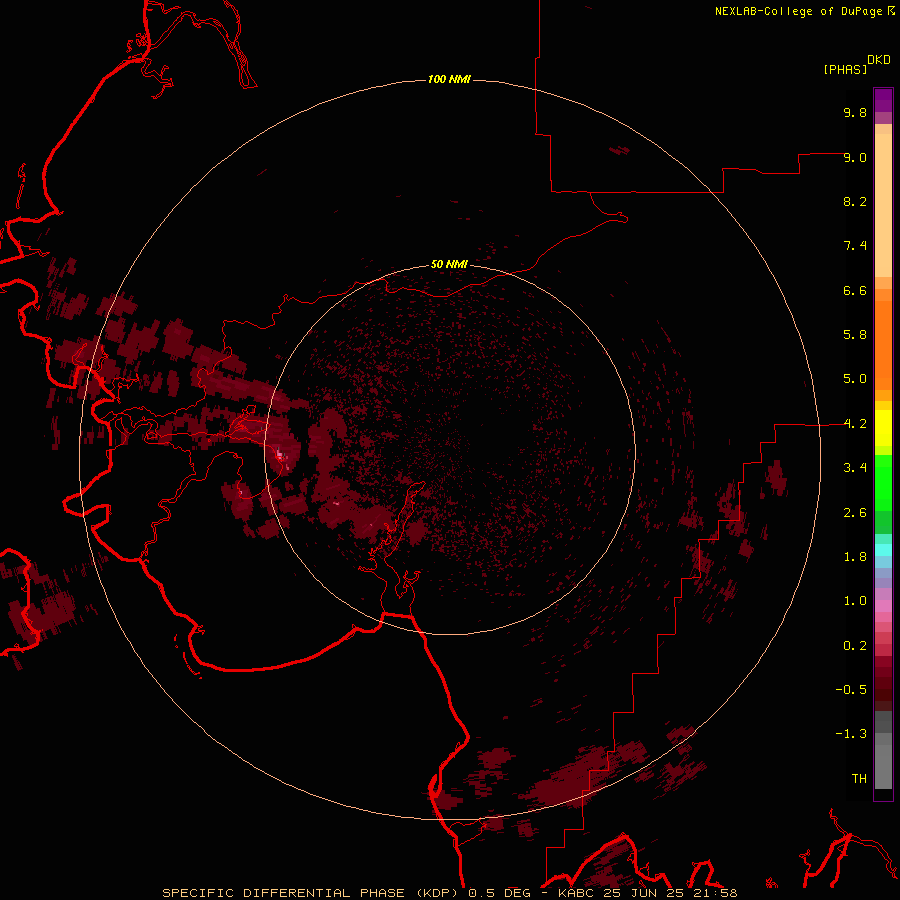Click the 3.4 legend value
Viewport: 900px width, 900px height.
pyautogui.click(x=855, y=468)
